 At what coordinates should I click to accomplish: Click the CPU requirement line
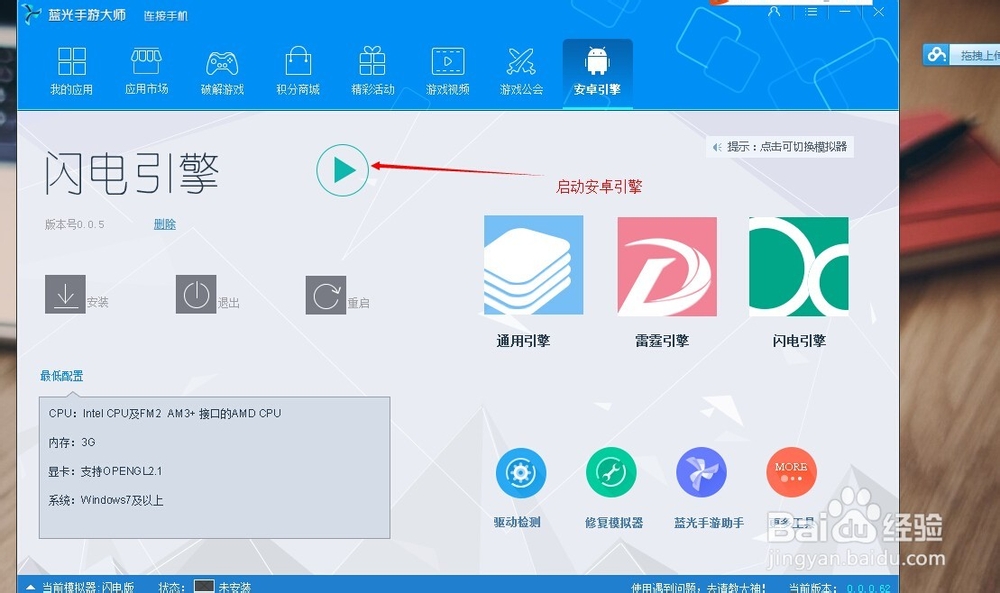pos(165,413)
